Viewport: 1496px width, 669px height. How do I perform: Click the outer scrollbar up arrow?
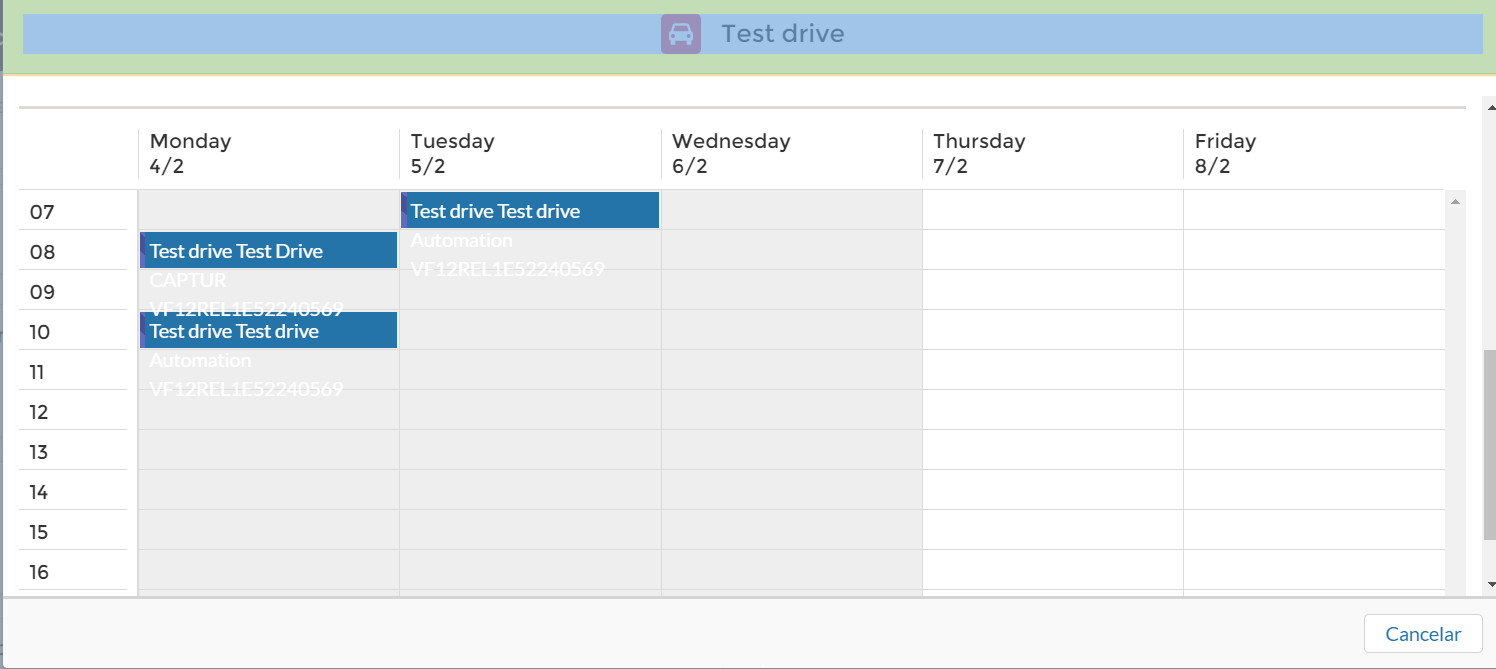click(x=1490, y=105)
